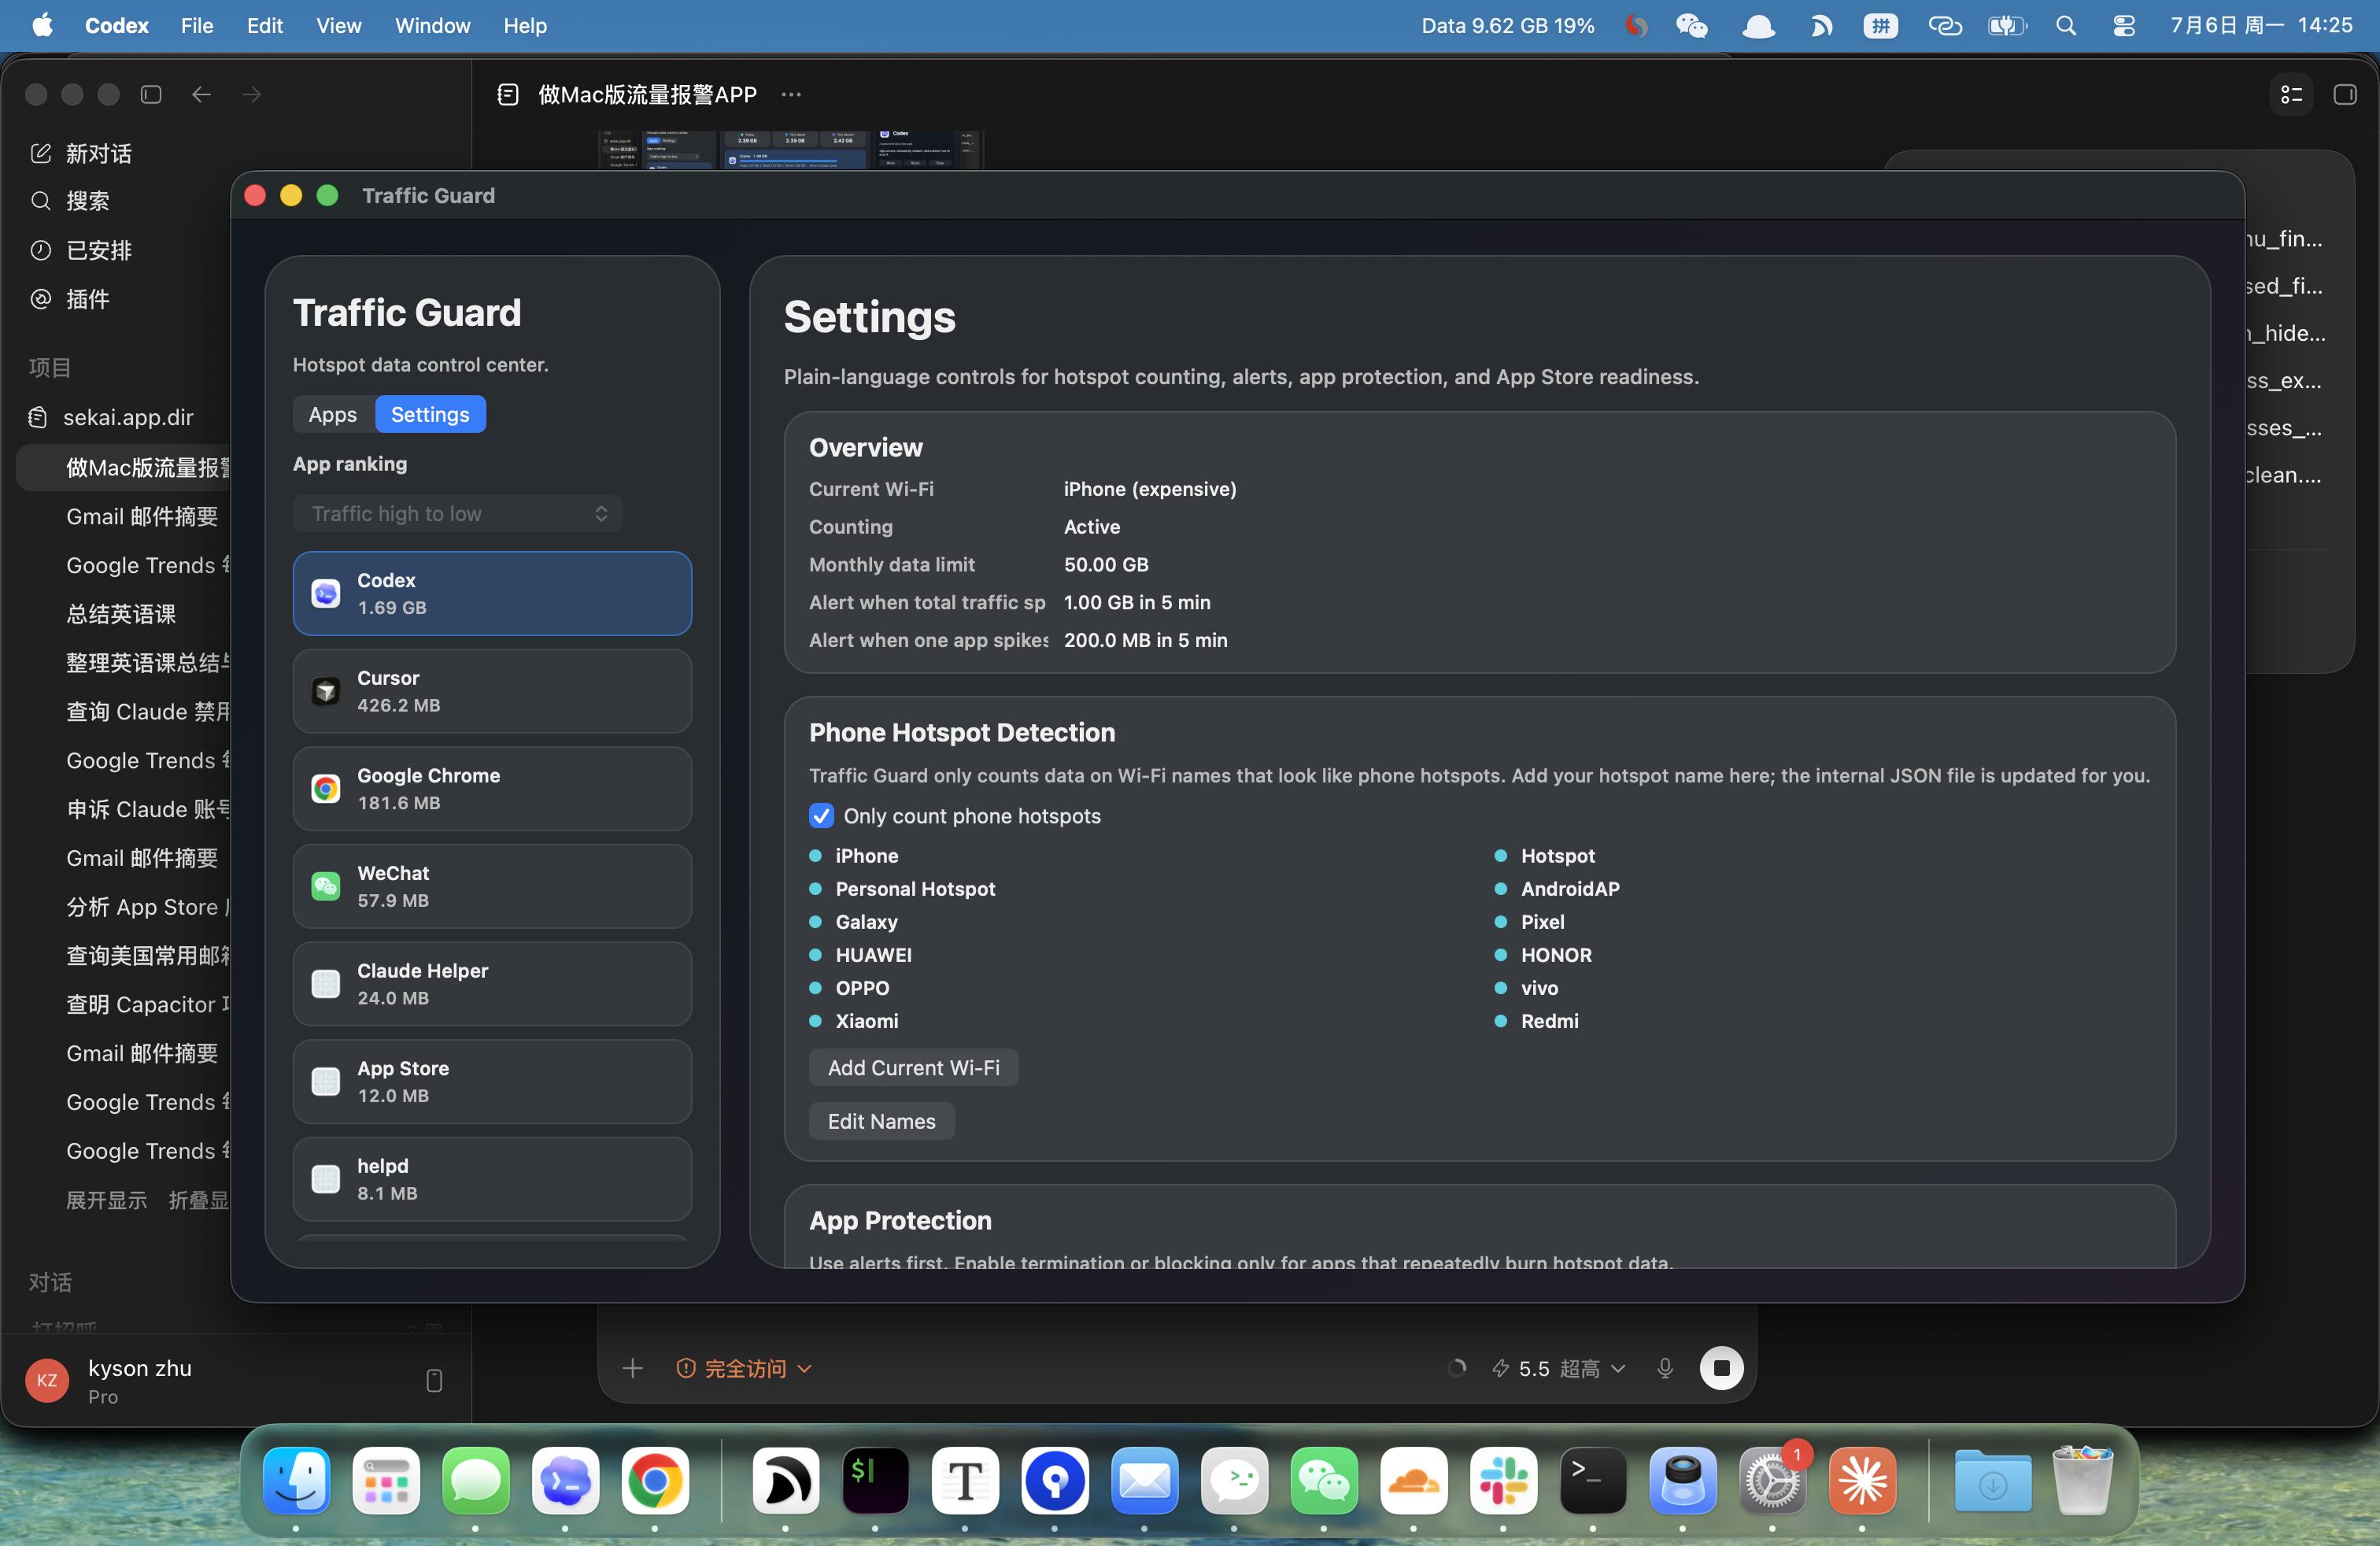The height and width of the screenshot is (1546, 2380).
Task: Click the task list icon at Codex top right
Action: click(x=2291, y=94)
